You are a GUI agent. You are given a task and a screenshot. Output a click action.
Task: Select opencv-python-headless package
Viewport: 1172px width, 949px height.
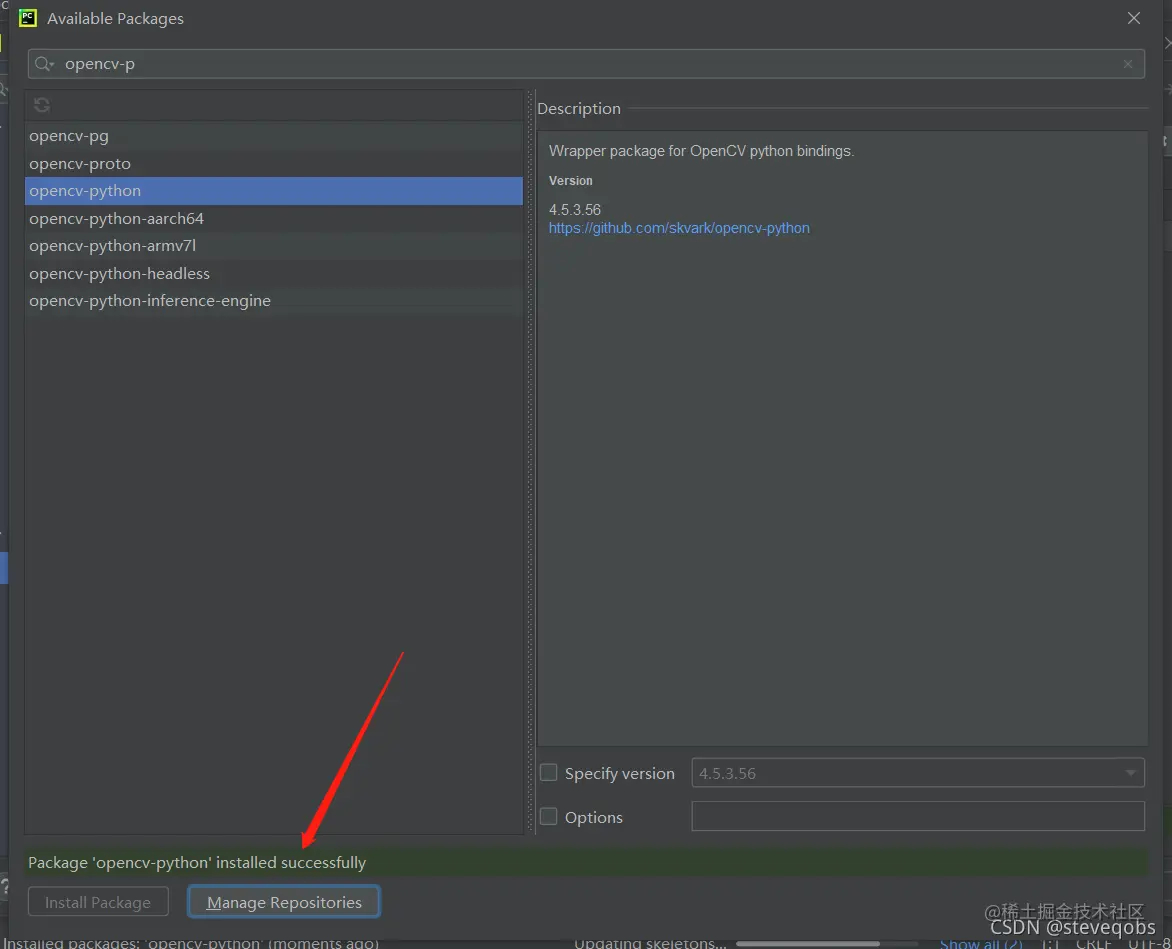(x=274, y=273)
